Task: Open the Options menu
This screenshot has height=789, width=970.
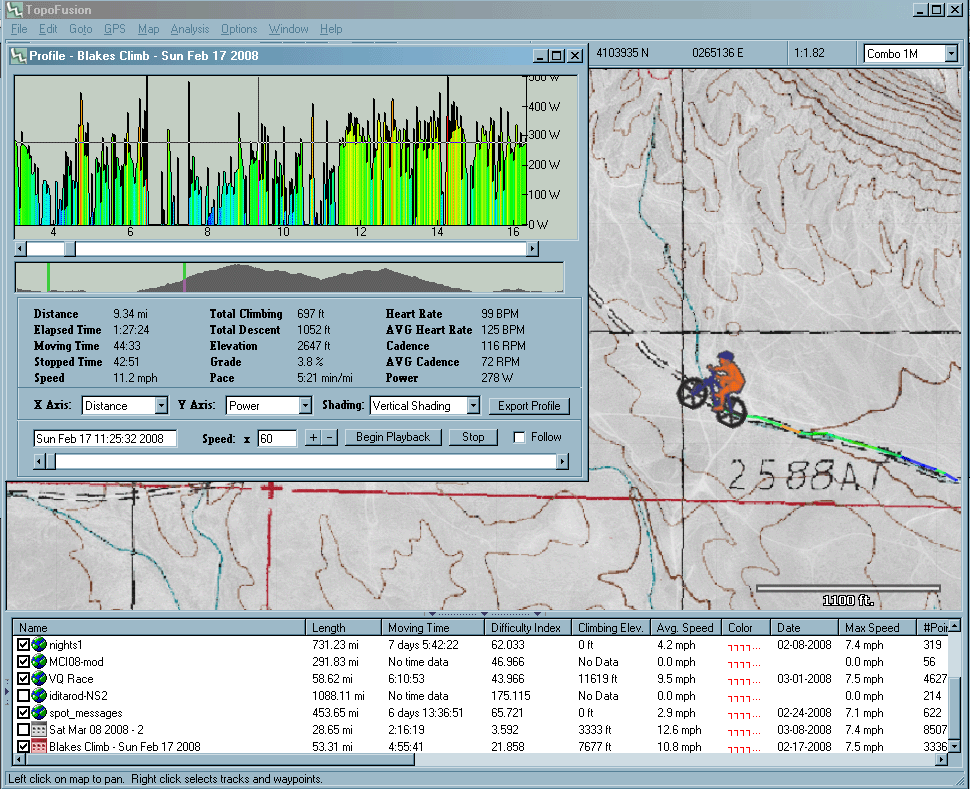Action: 239,29
